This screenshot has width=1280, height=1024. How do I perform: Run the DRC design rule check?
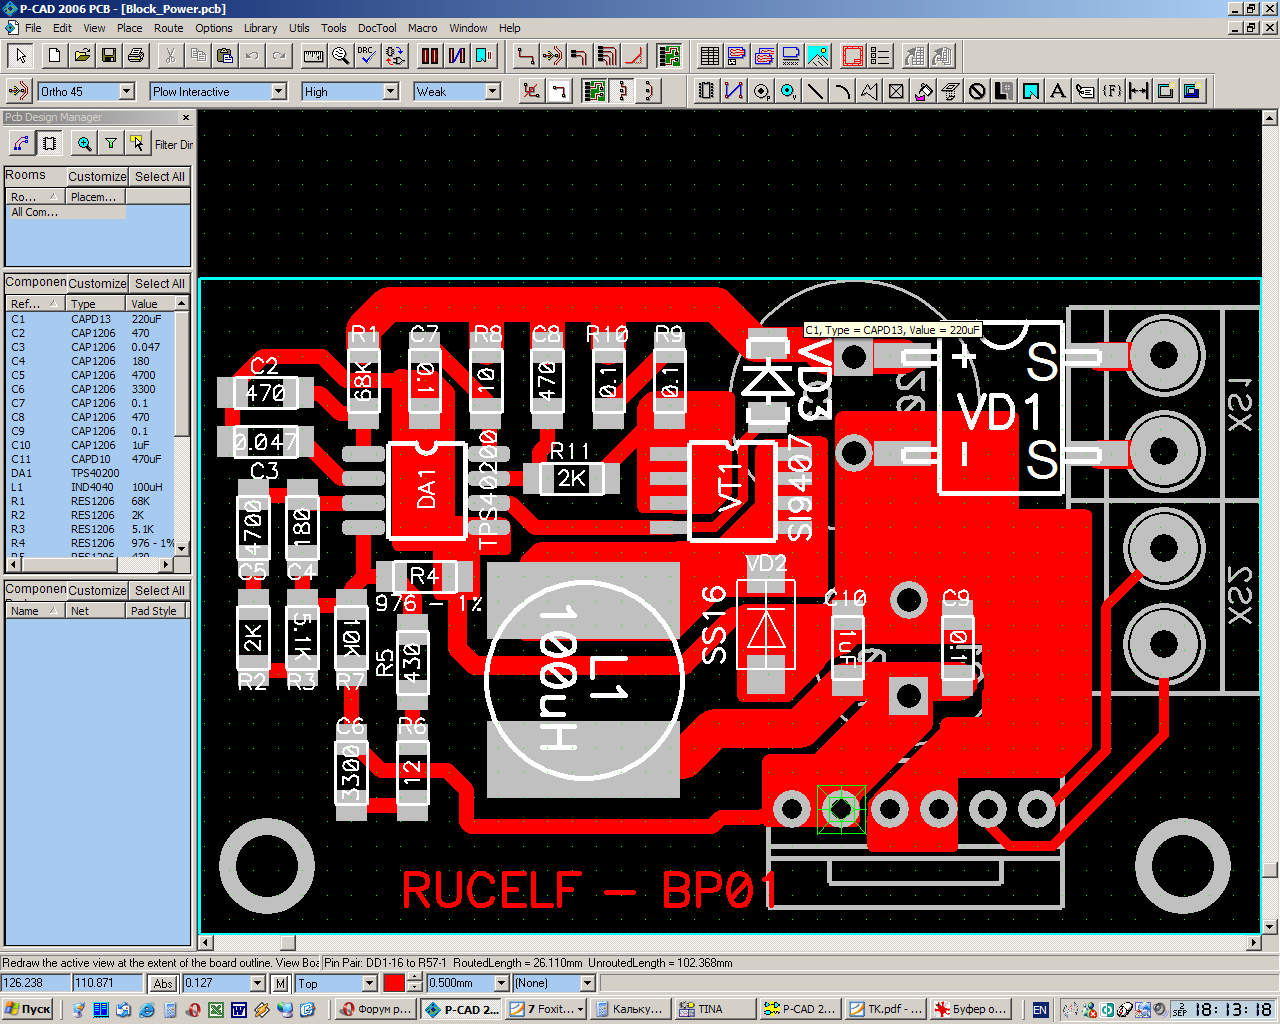point(367,55)
